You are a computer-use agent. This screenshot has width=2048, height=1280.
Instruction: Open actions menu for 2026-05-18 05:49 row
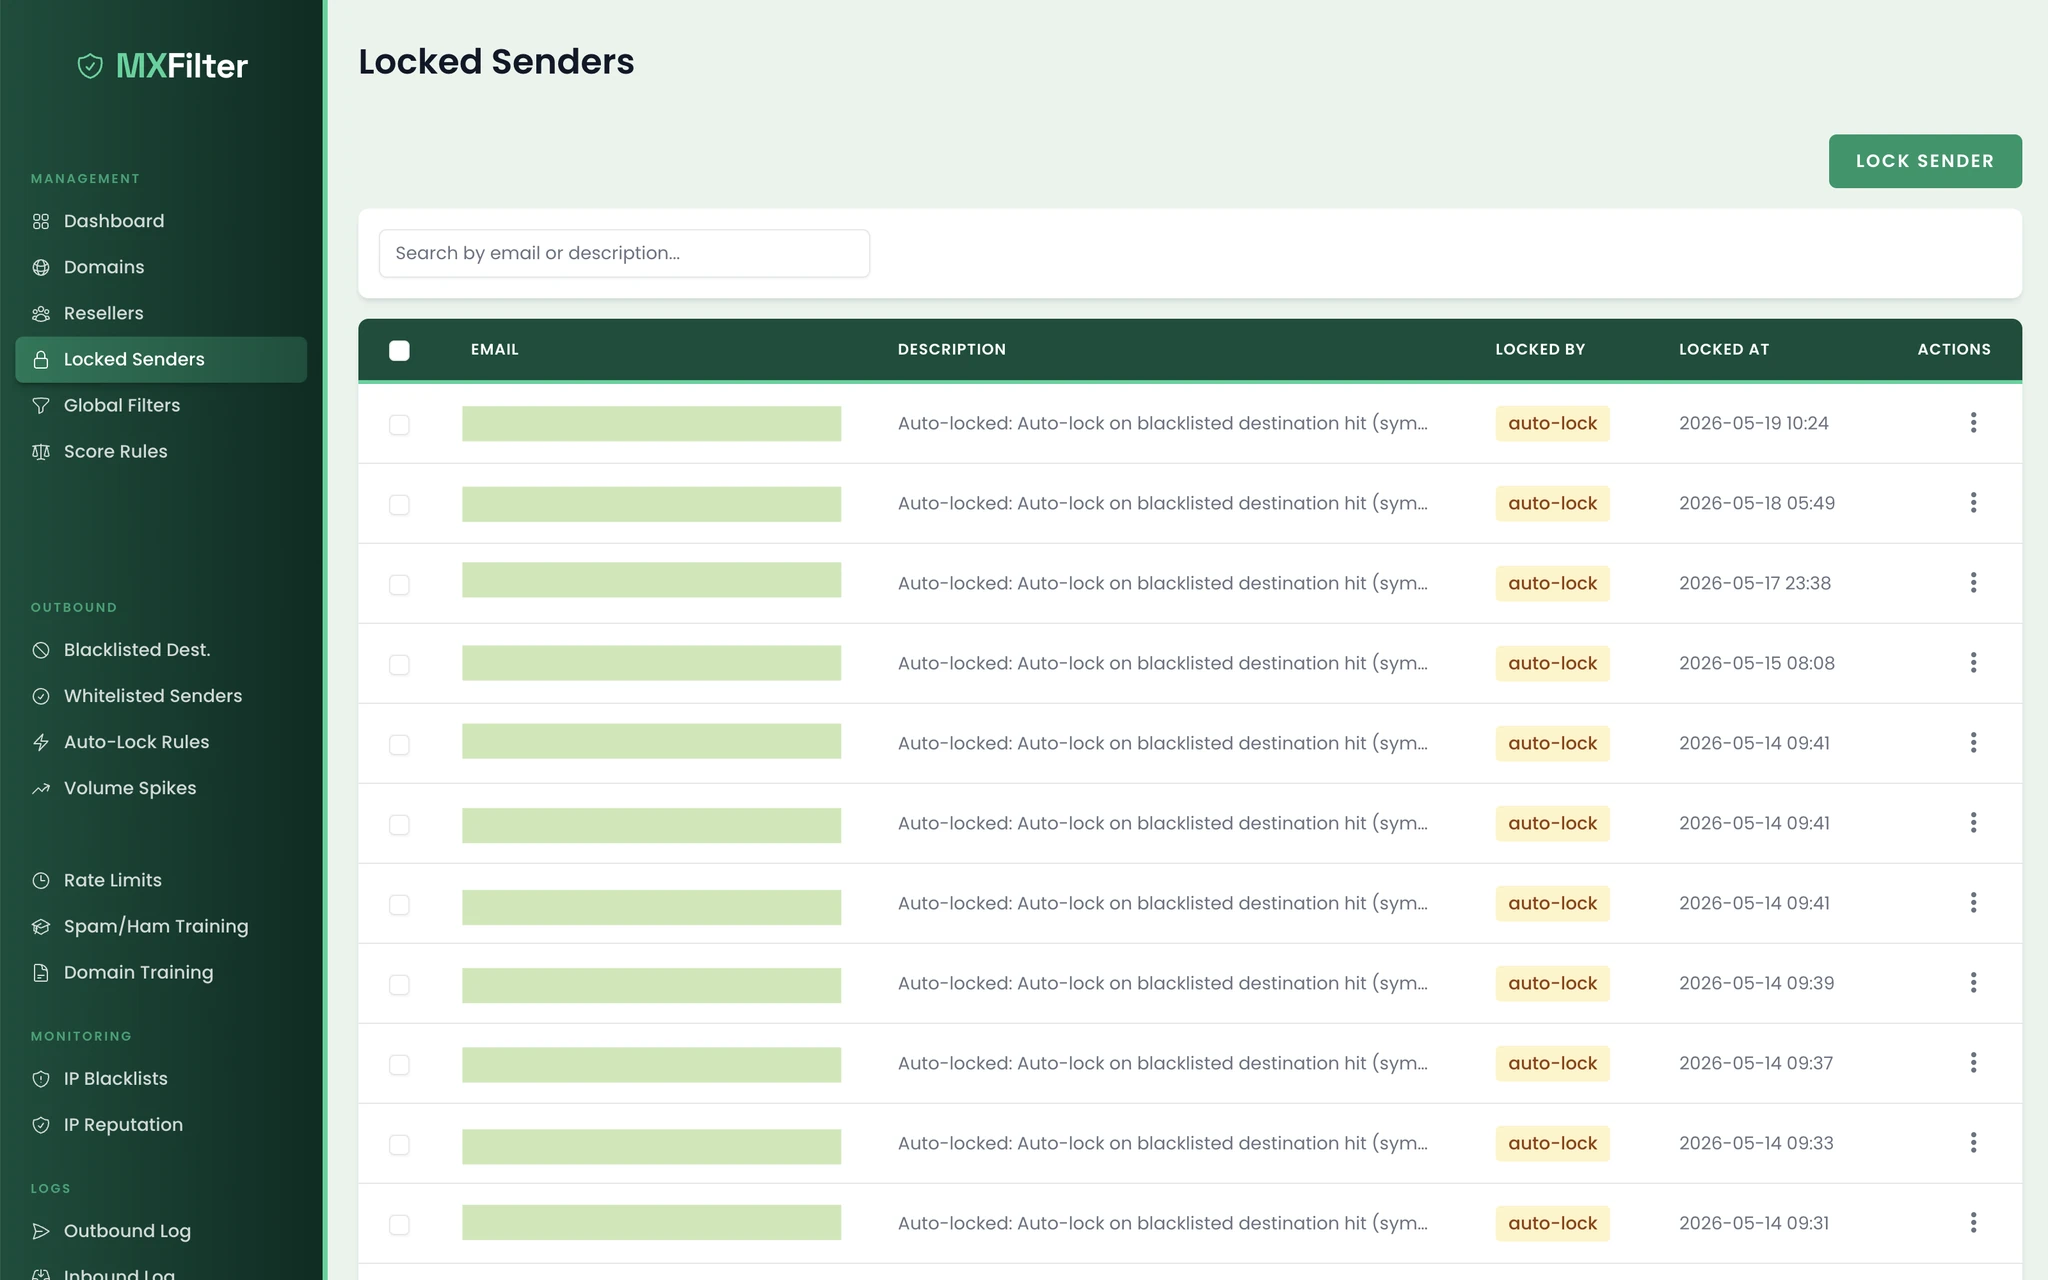[1973, 503]
